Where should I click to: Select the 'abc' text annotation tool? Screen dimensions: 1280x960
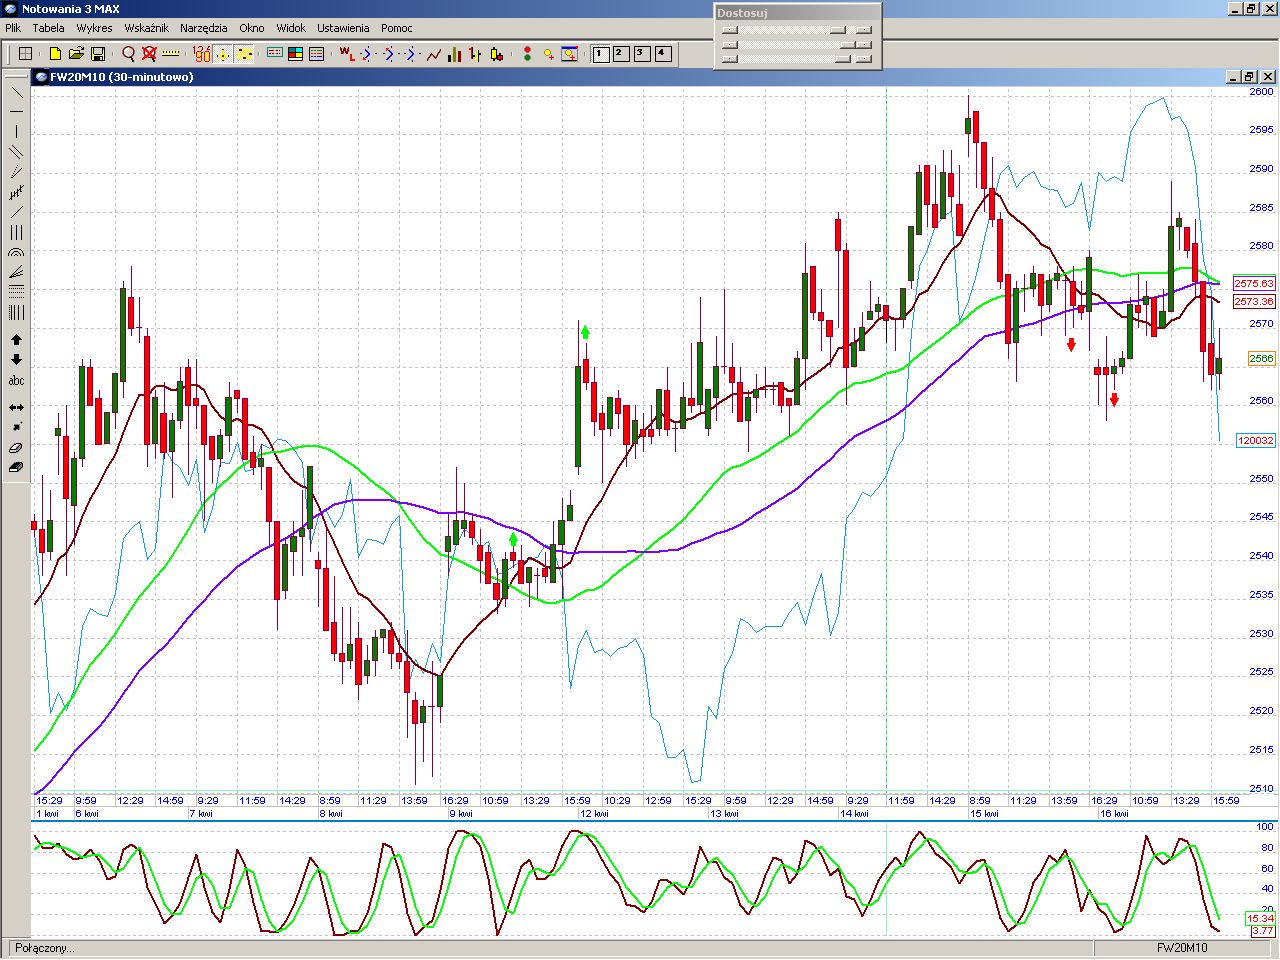[16, 381]
